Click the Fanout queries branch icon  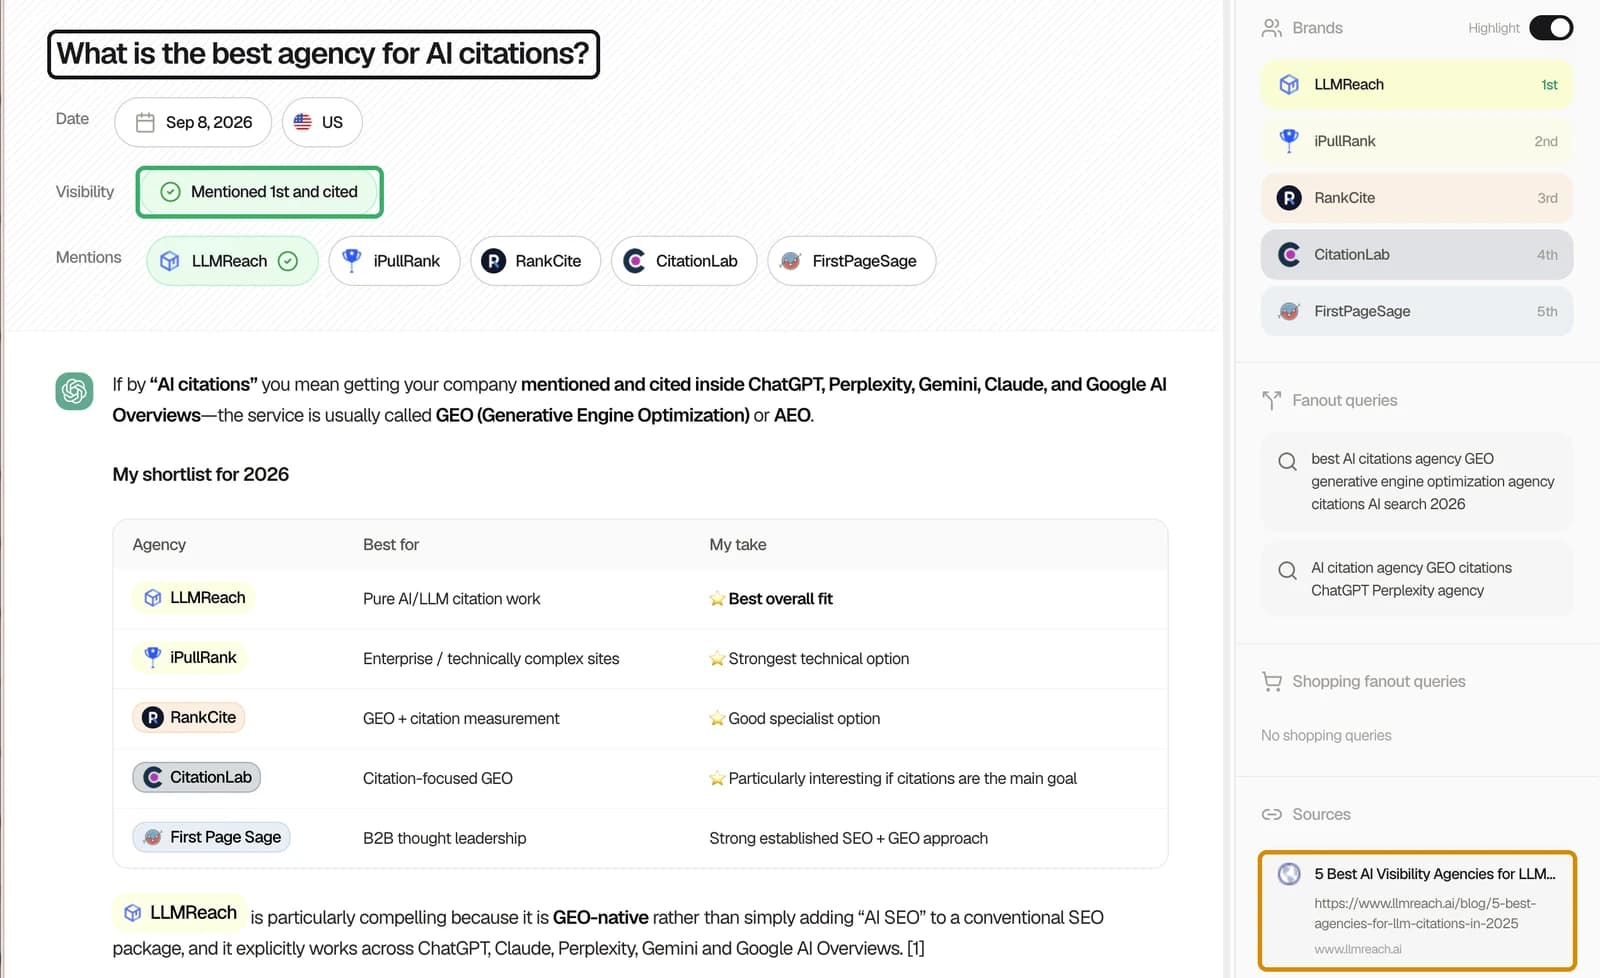(1272, 400)
